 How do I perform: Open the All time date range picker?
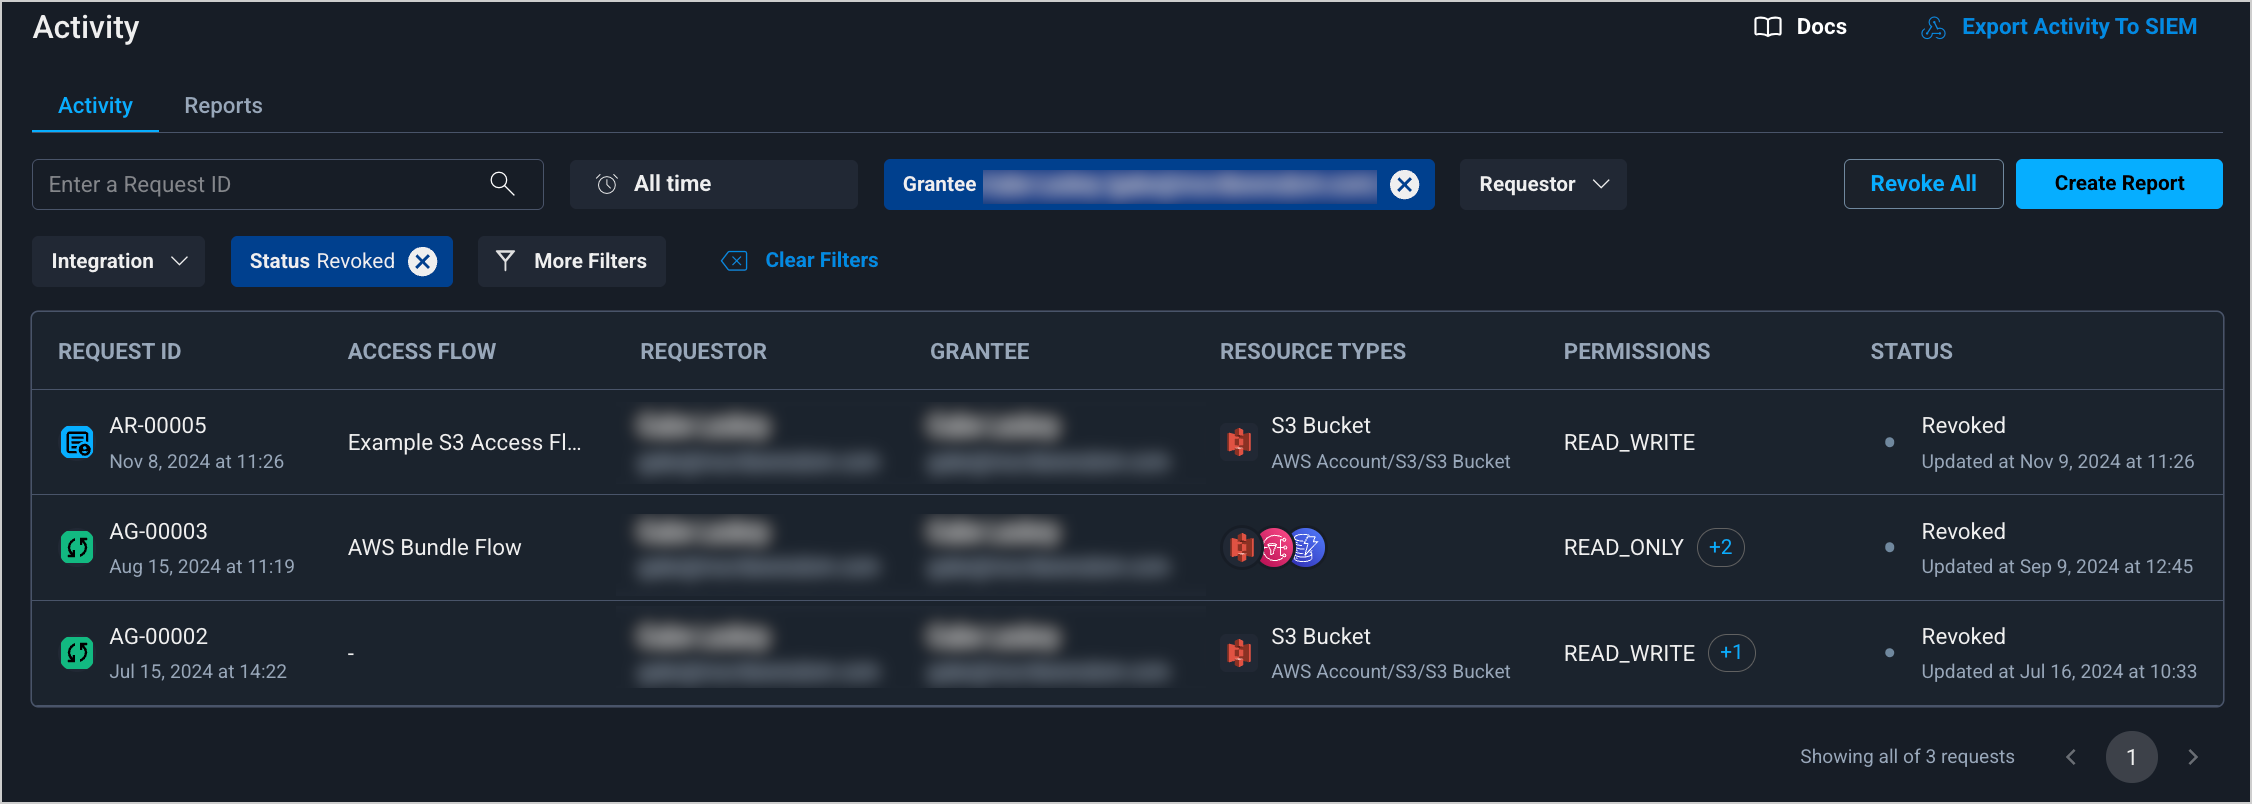[x=713, y=184]
